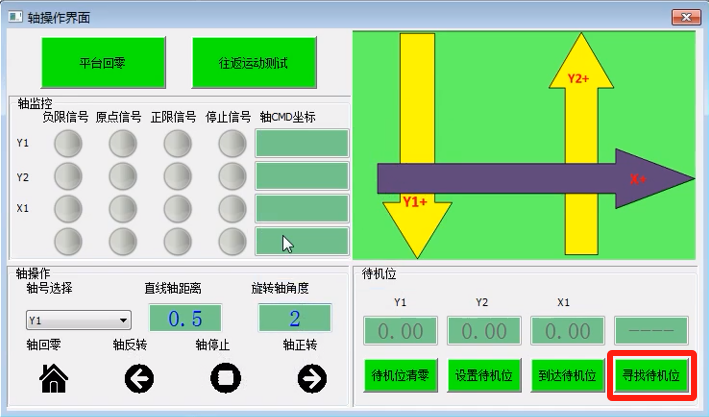Click Y2 origin signal indicator
Screen dimensions: 709x417
(x=122, y=177)
